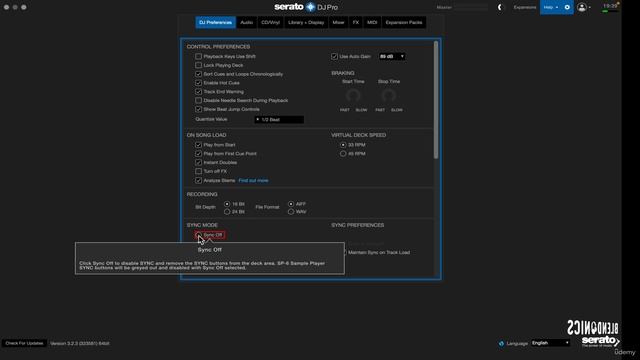The width and height of the screenshot is (640, 360).
Task: Open the Quantize Value dropdown
Action: [279, 120]
